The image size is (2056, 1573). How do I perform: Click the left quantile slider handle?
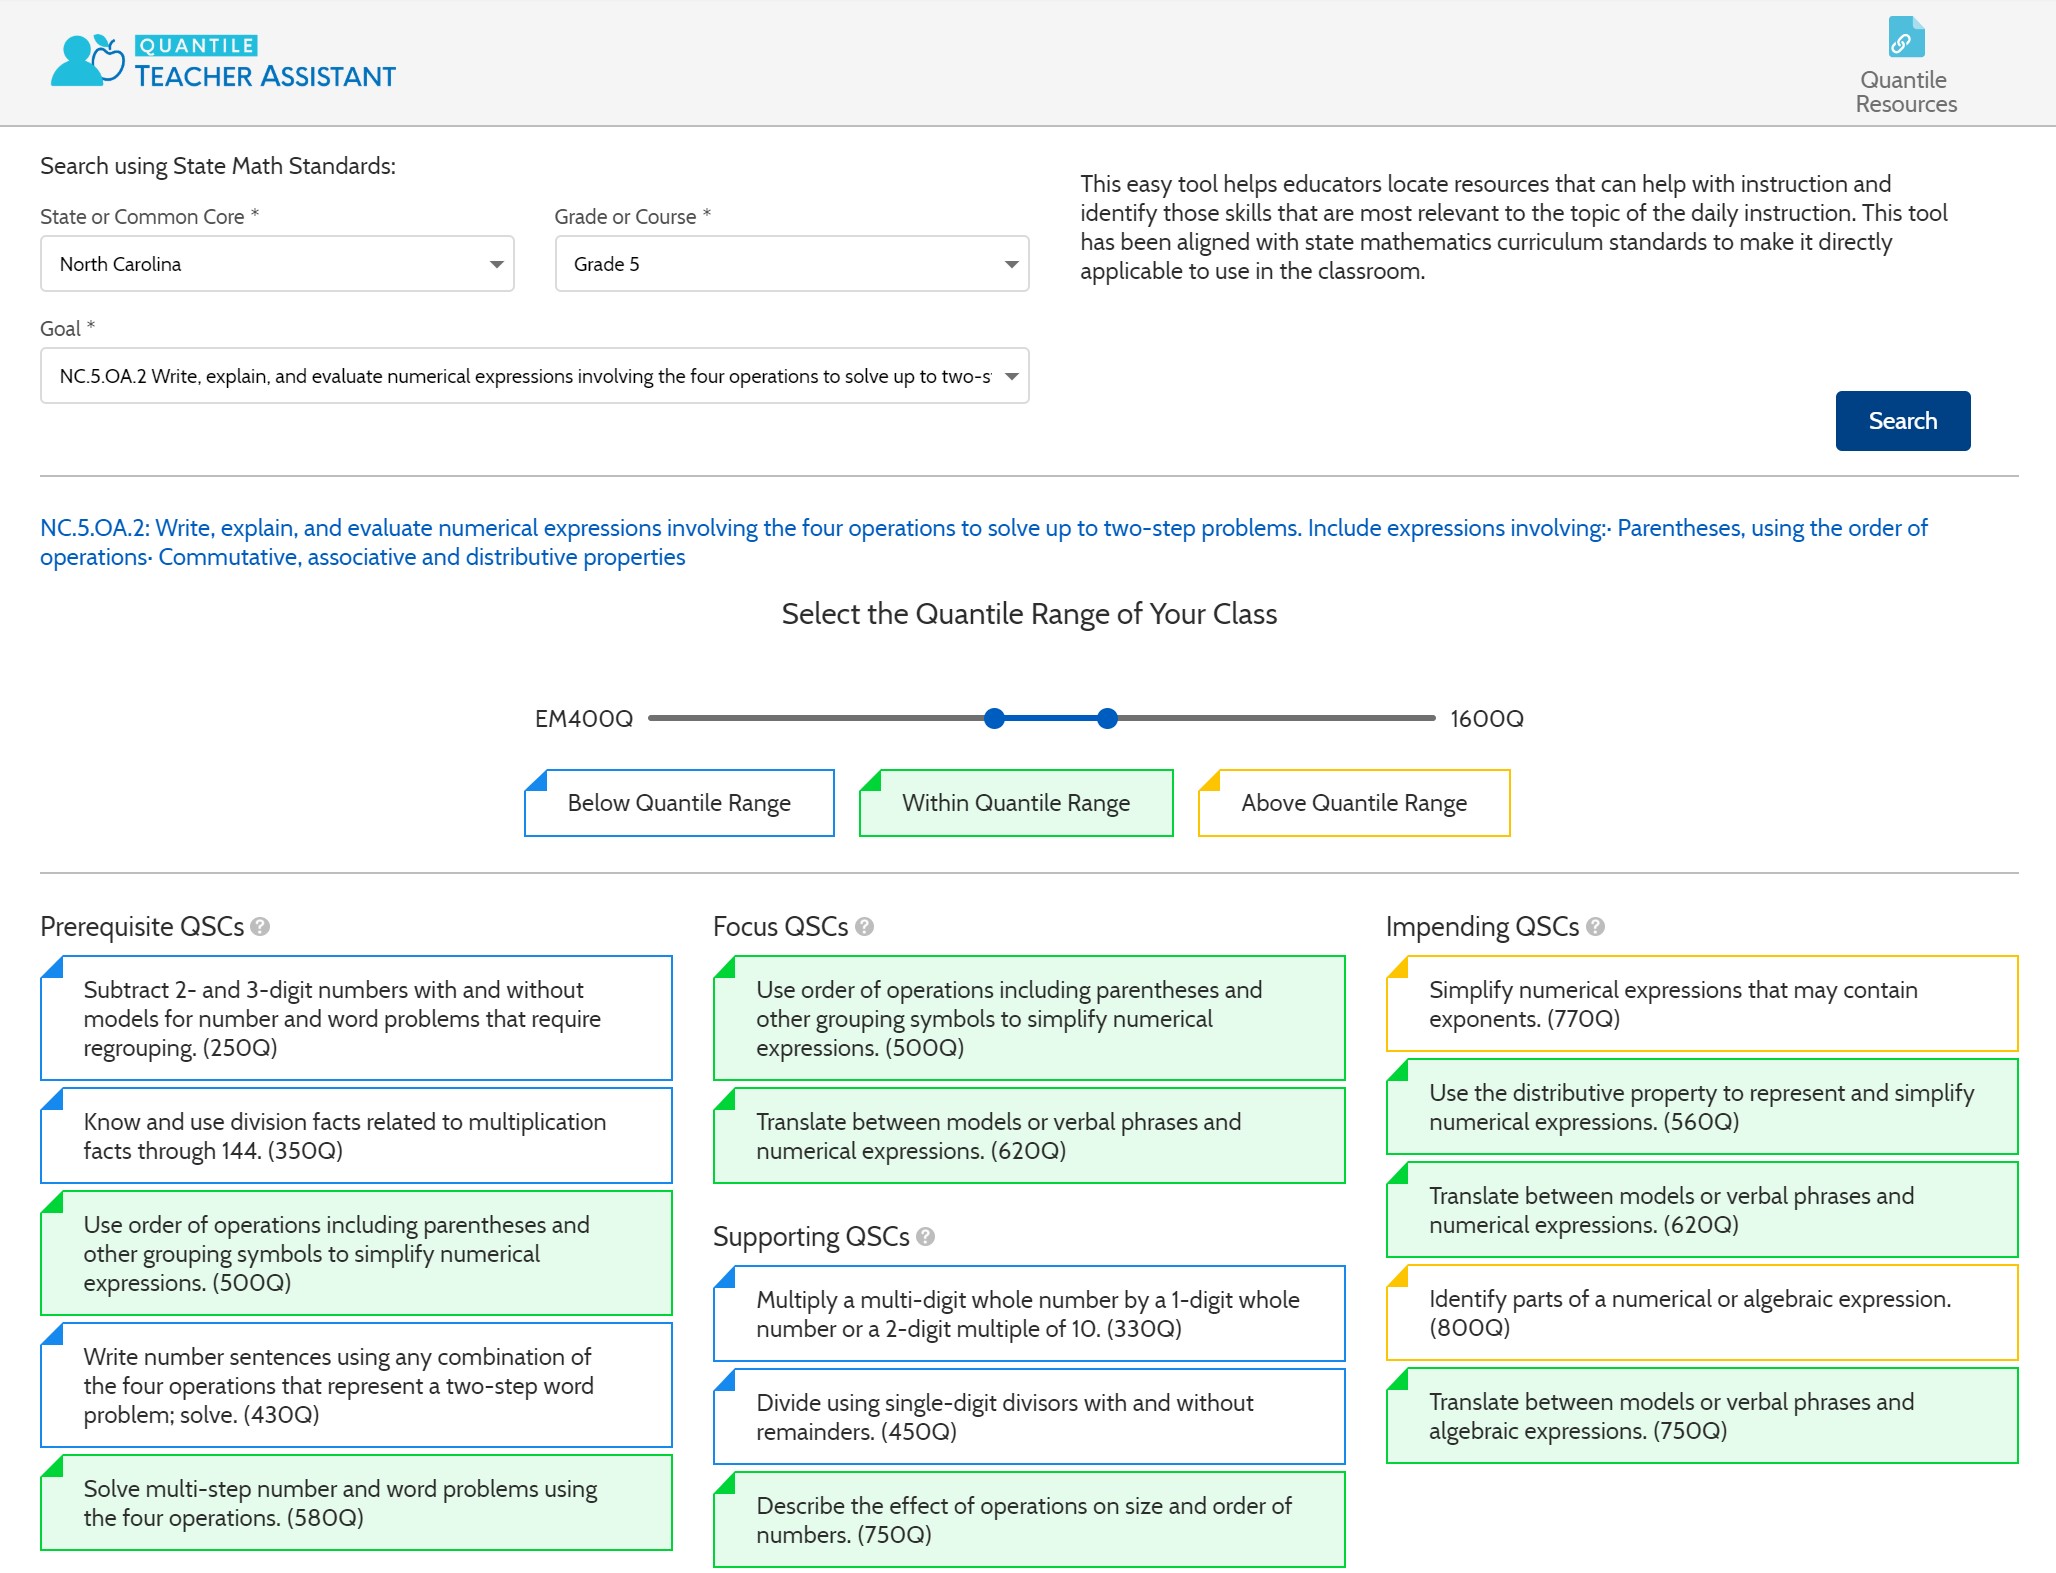[994, 718]
